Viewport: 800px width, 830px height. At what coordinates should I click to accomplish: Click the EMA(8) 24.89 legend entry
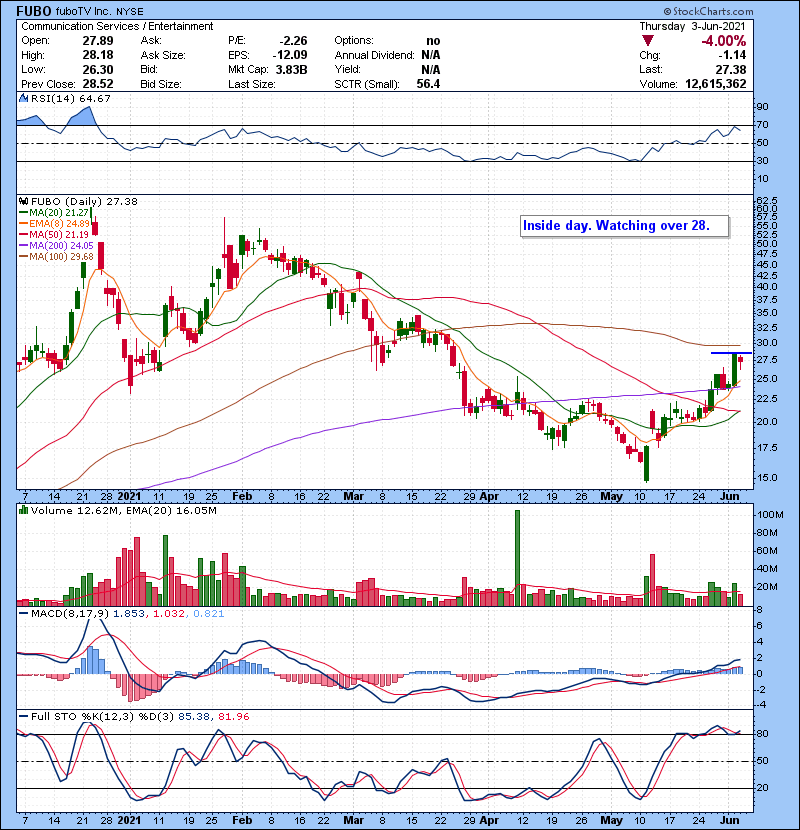54,224
